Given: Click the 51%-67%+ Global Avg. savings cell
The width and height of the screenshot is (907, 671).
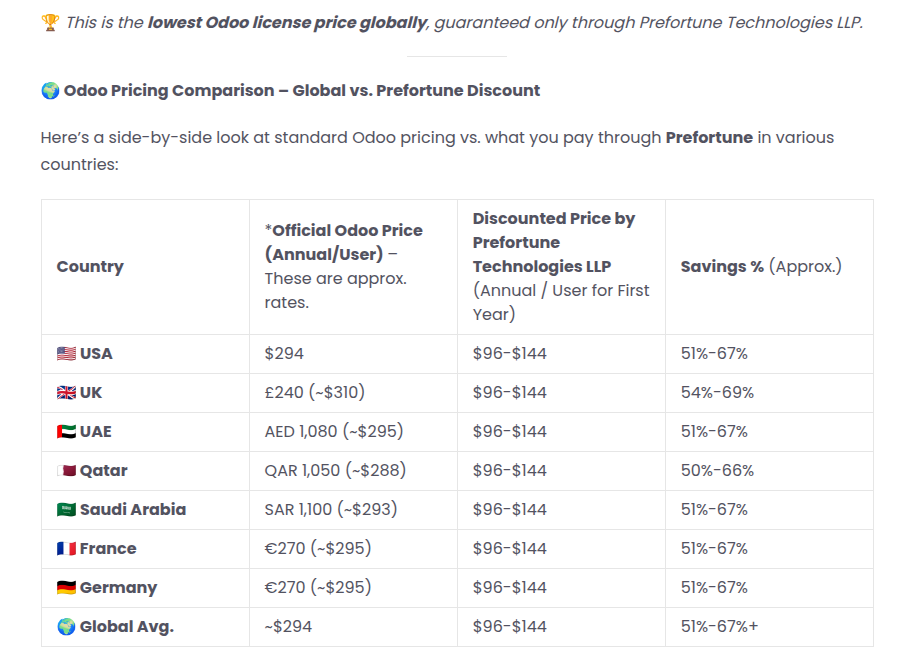Looking at the screenshot, I should (720, 626).
